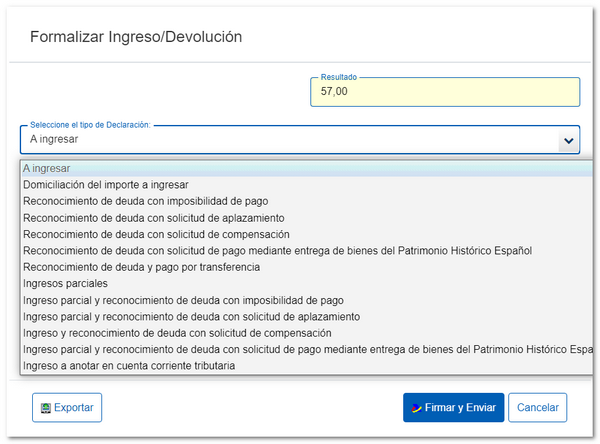Choose the 'Ingresos parciales' option
600x444 pixels.
(65, 283)
